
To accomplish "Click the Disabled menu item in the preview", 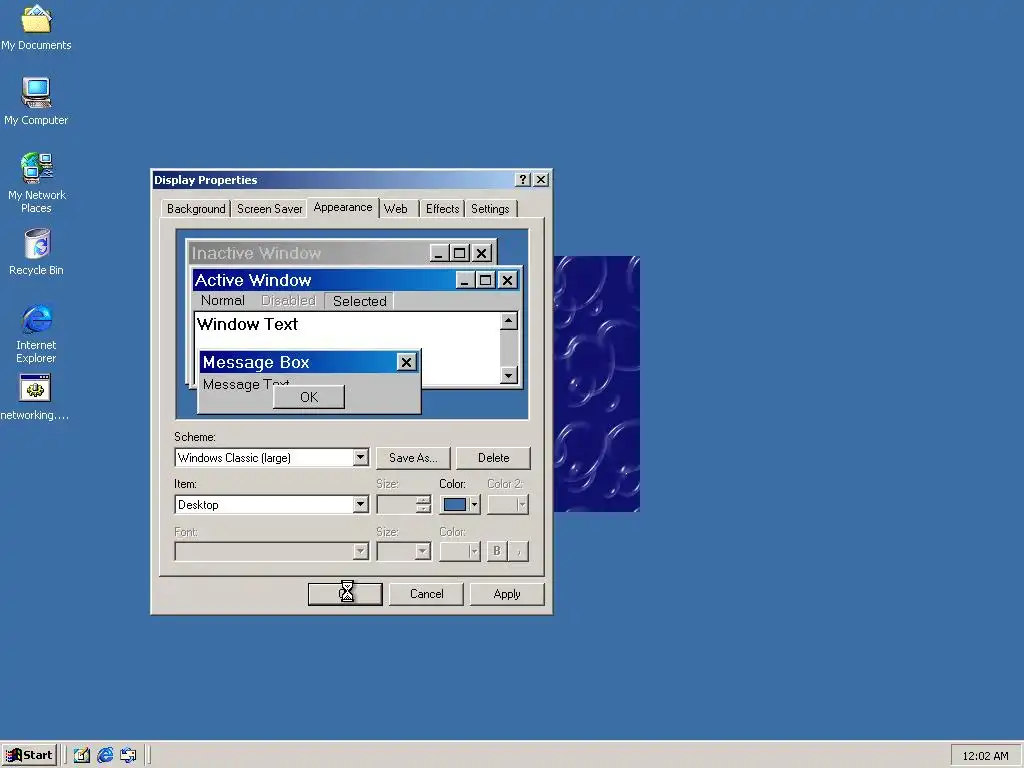I will 288,300.
